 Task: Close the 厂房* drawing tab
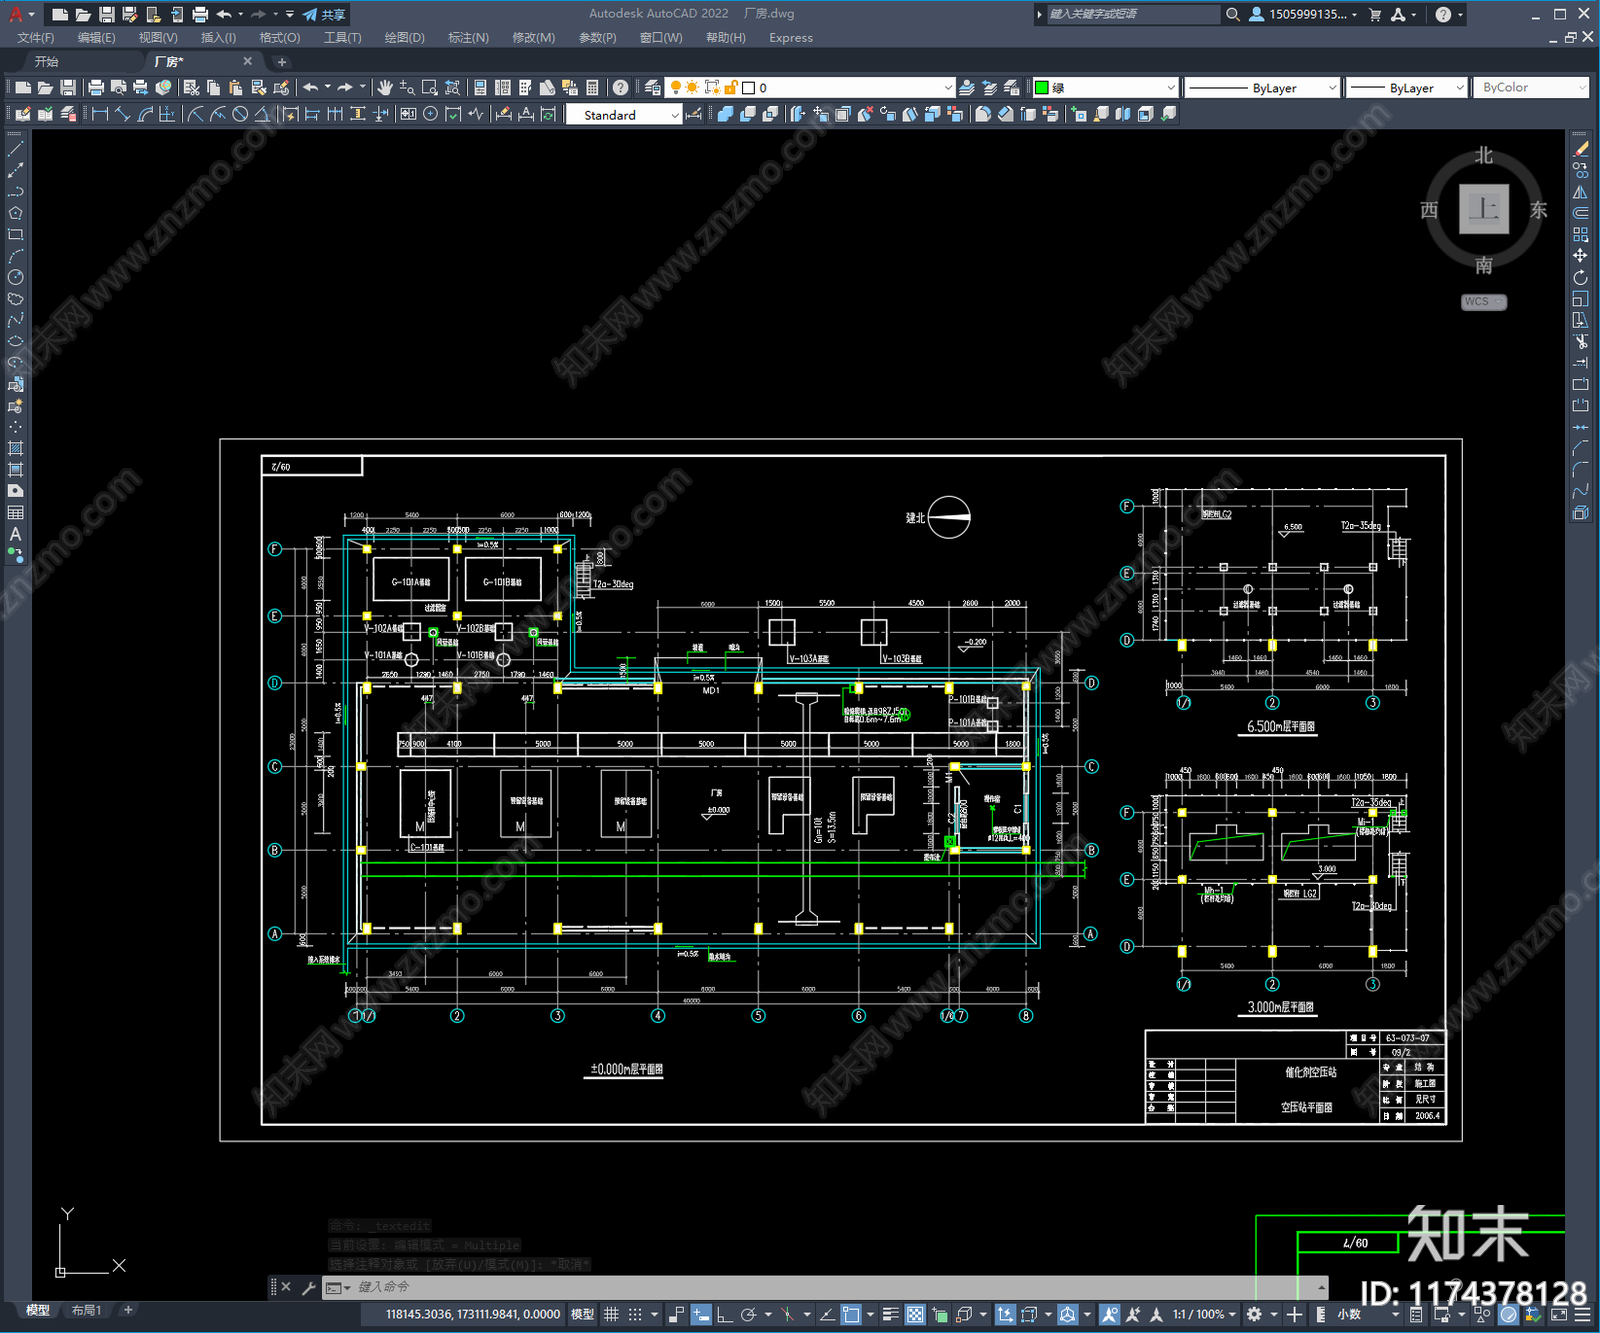248,61
